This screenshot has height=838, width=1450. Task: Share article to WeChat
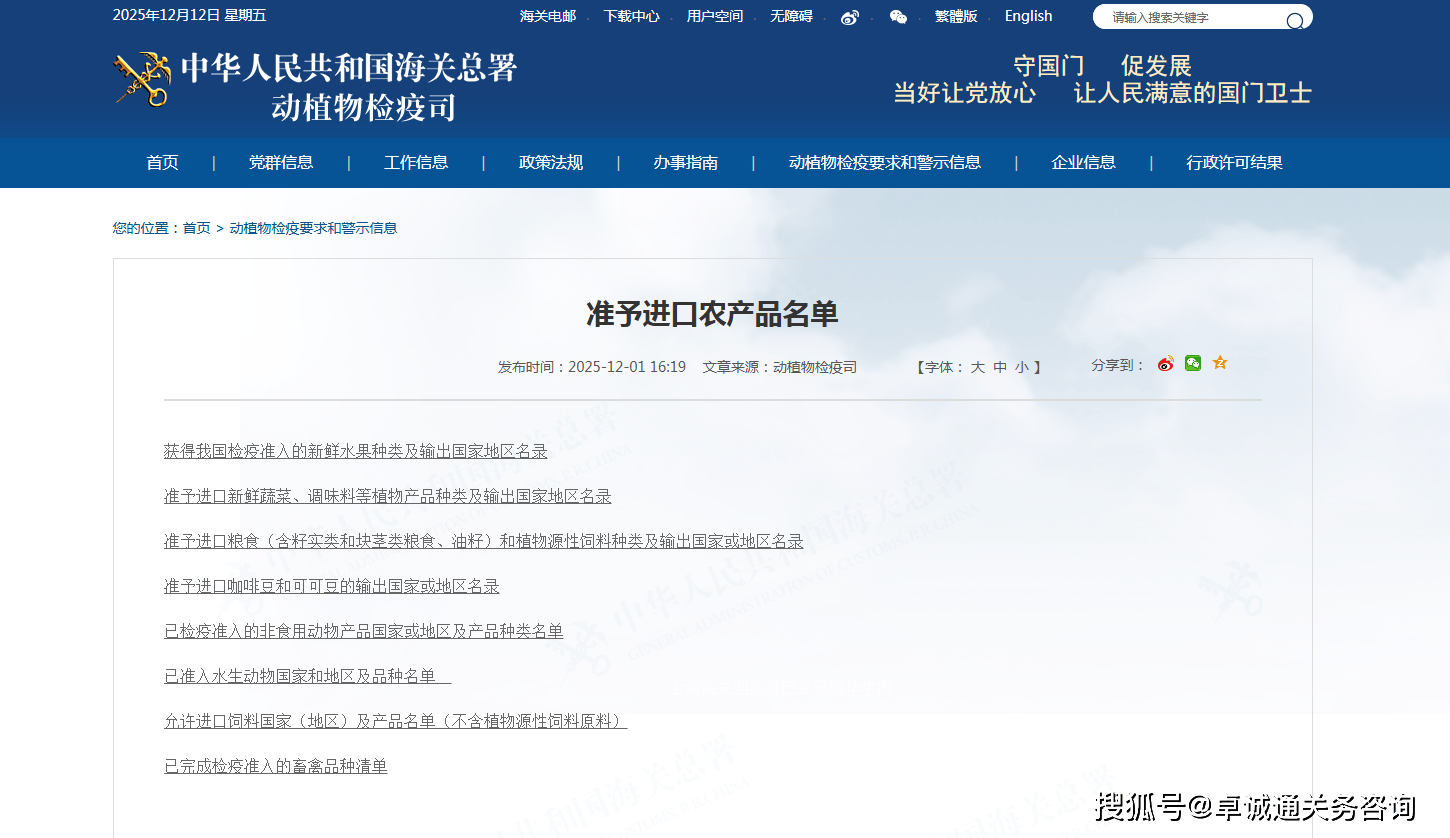point(1193,363)
